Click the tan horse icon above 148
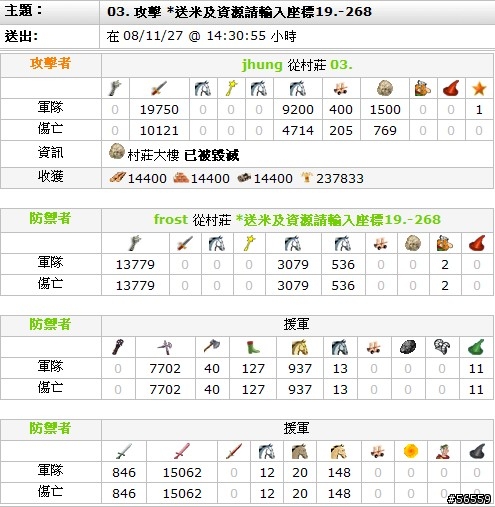495x507 pixels. pyautogui.click(x=339, y=451)
